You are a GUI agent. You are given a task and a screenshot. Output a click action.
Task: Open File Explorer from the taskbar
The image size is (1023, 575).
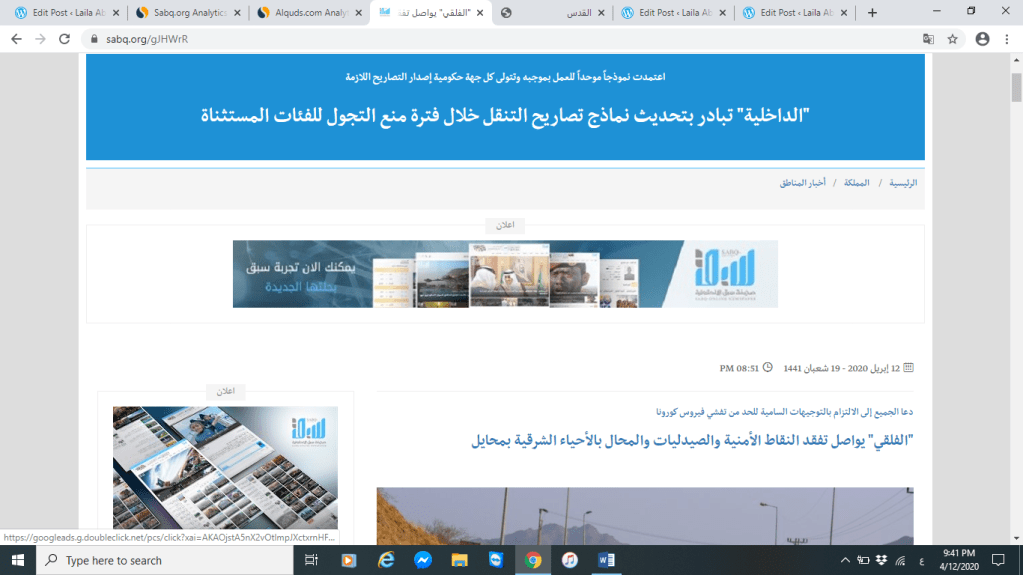[459, 560]
